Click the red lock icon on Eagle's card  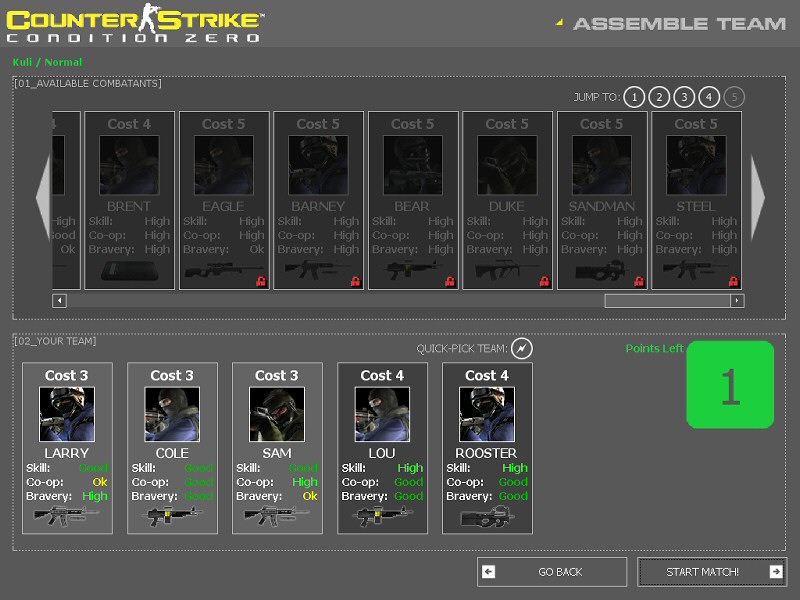261,281
